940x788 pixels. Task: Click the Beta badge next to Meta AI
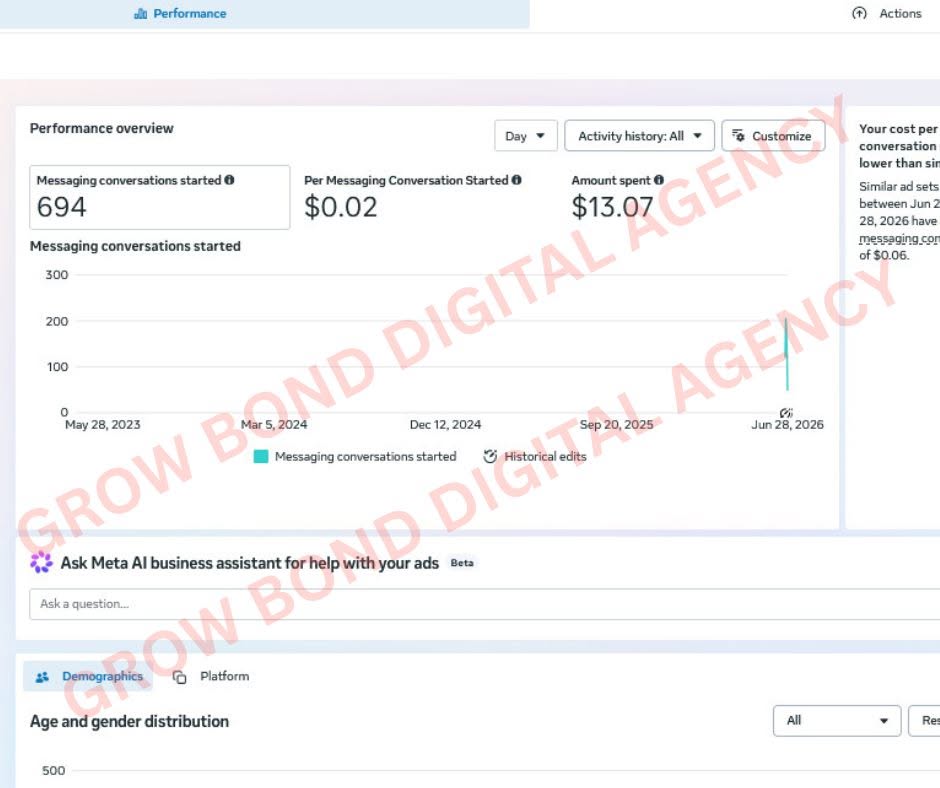(462, 563)
